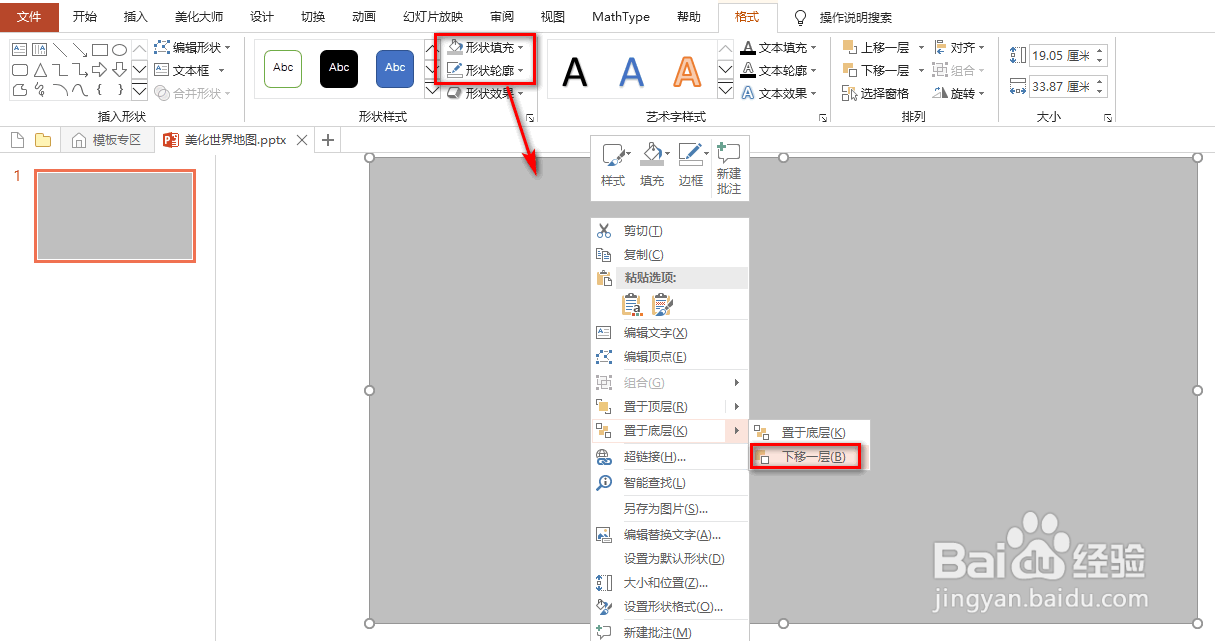Select slide 1 thumbnail in the slide panel

(x=114, y=215)
